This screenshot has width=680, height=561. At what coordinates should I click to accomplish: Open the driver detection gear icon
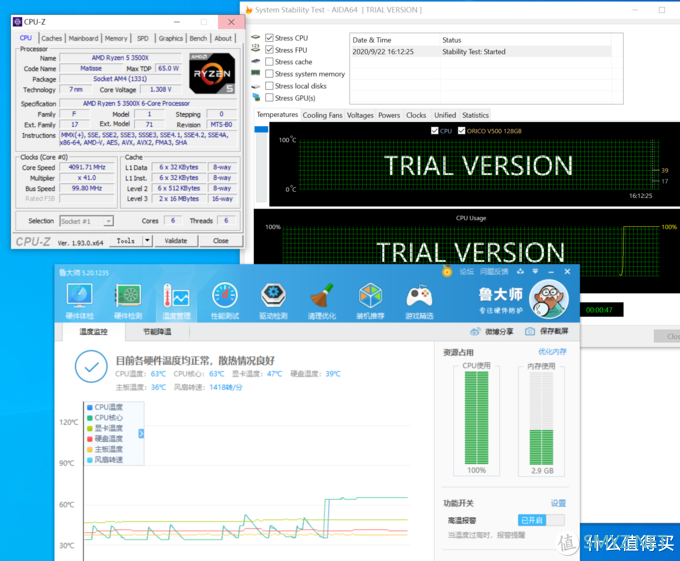point(273,296)
